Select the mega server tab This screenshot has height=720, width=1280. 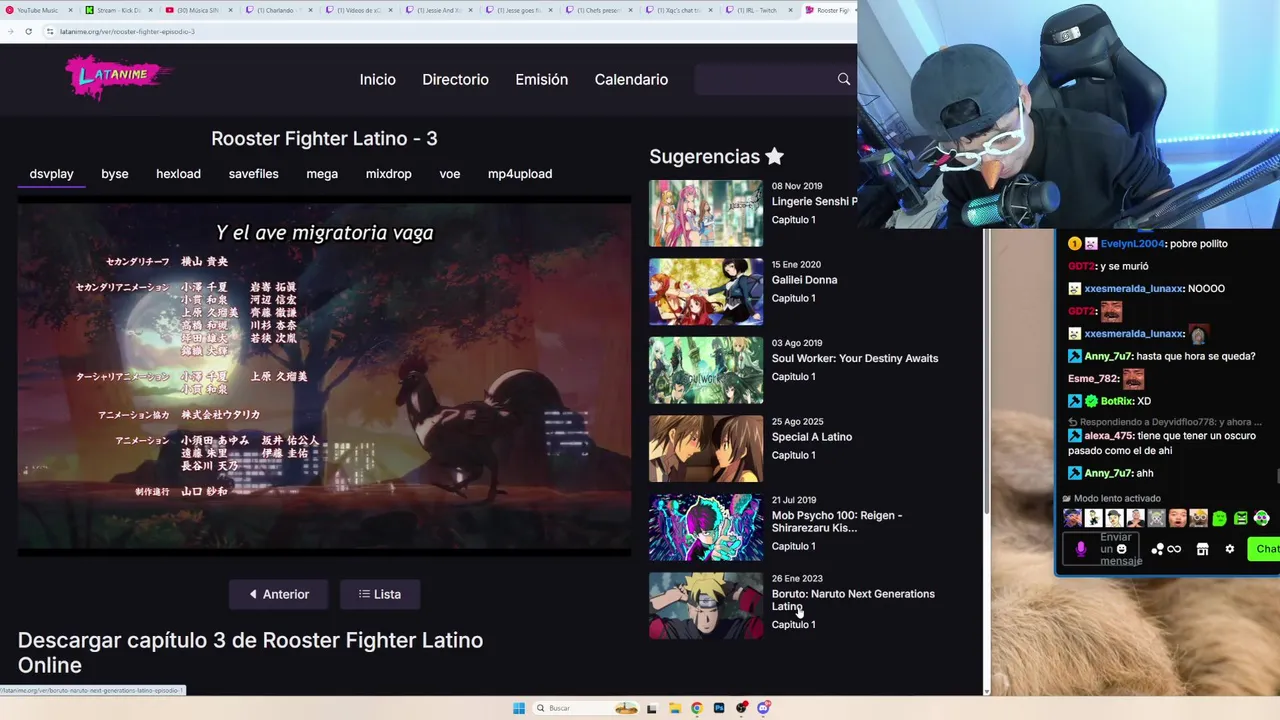click(x=322, y=174)
